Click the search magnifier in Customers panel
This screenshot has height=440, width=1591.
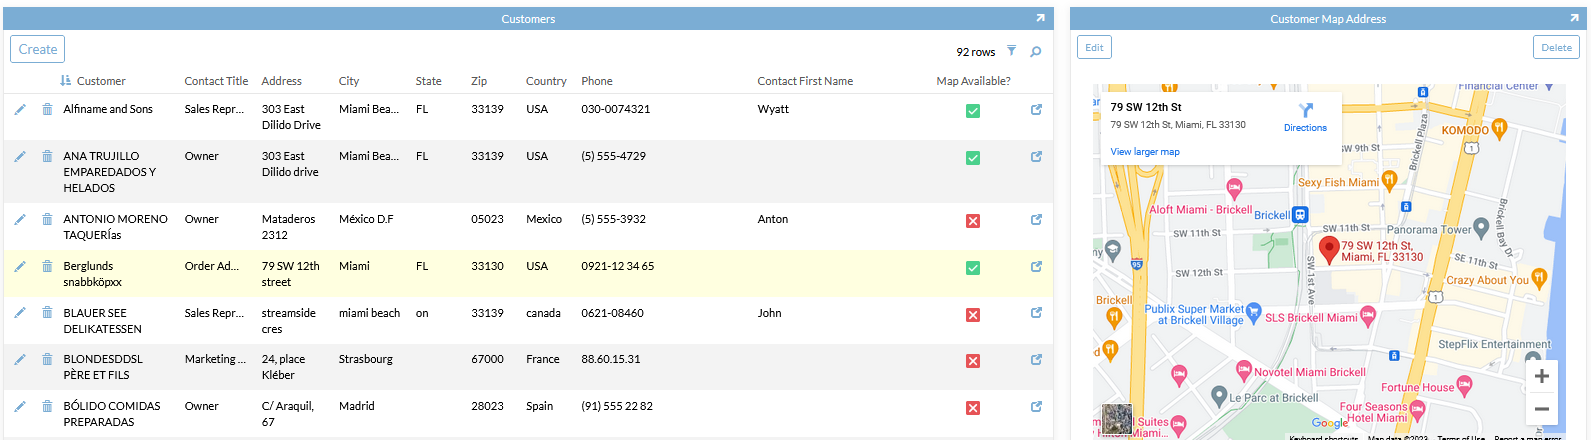pyautogui.click(x=1036, y=52)
